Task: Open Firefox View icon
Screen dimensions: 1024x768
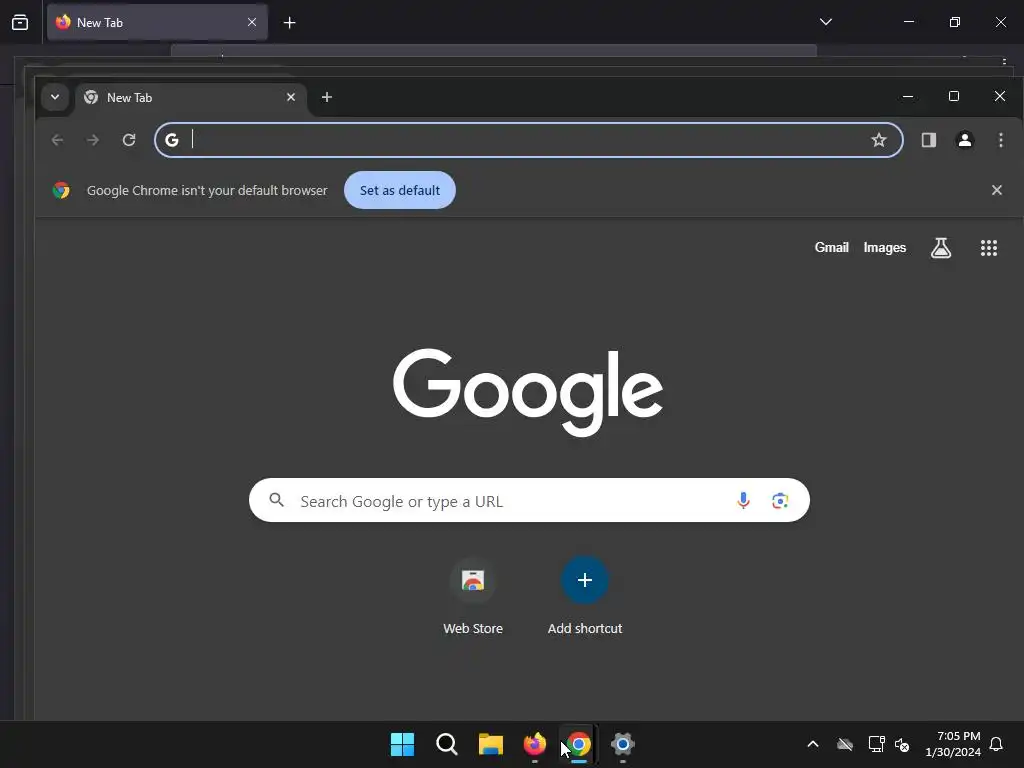Action: tap(20, 22)
